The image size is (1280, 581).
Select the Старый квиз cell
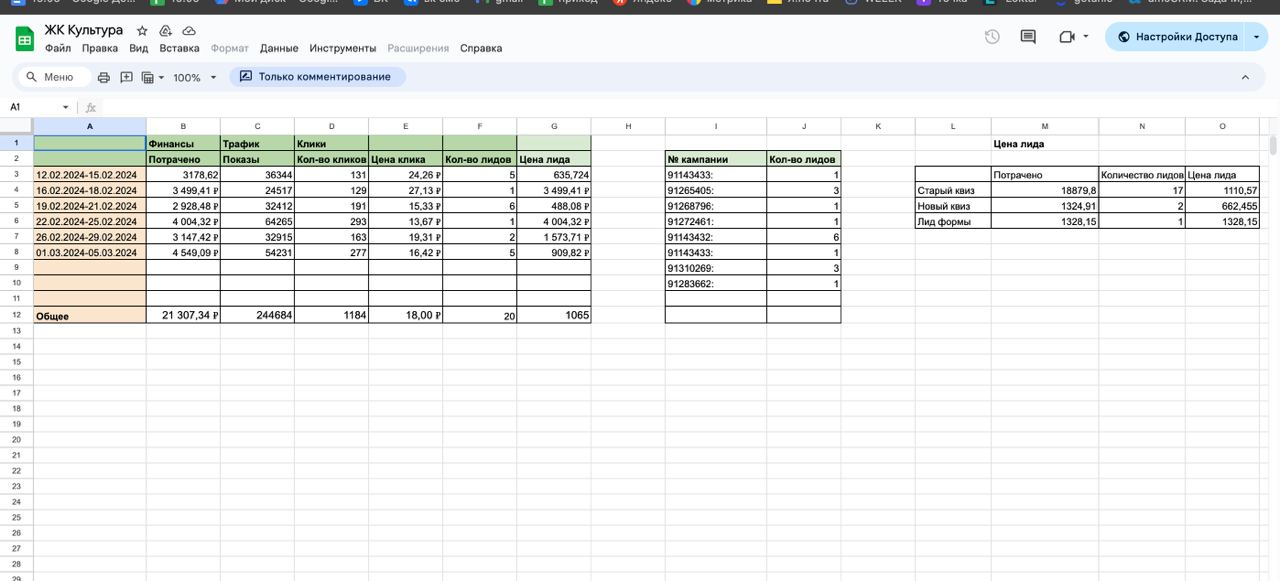pos(953,190)
